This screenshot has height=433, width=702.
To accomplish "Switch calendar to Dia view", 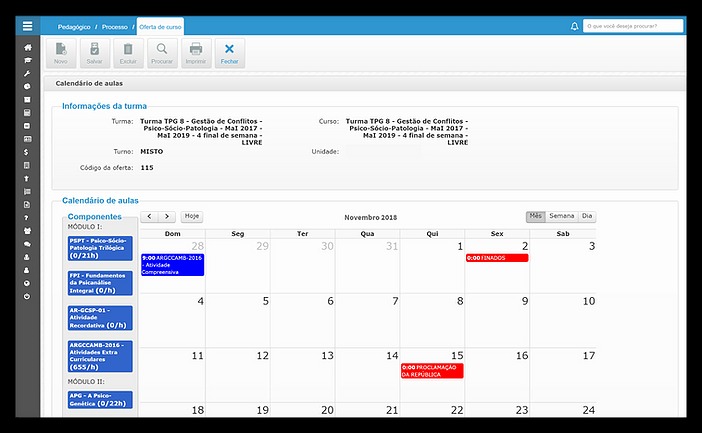I will pyautogui.click(x=587, y=216).
